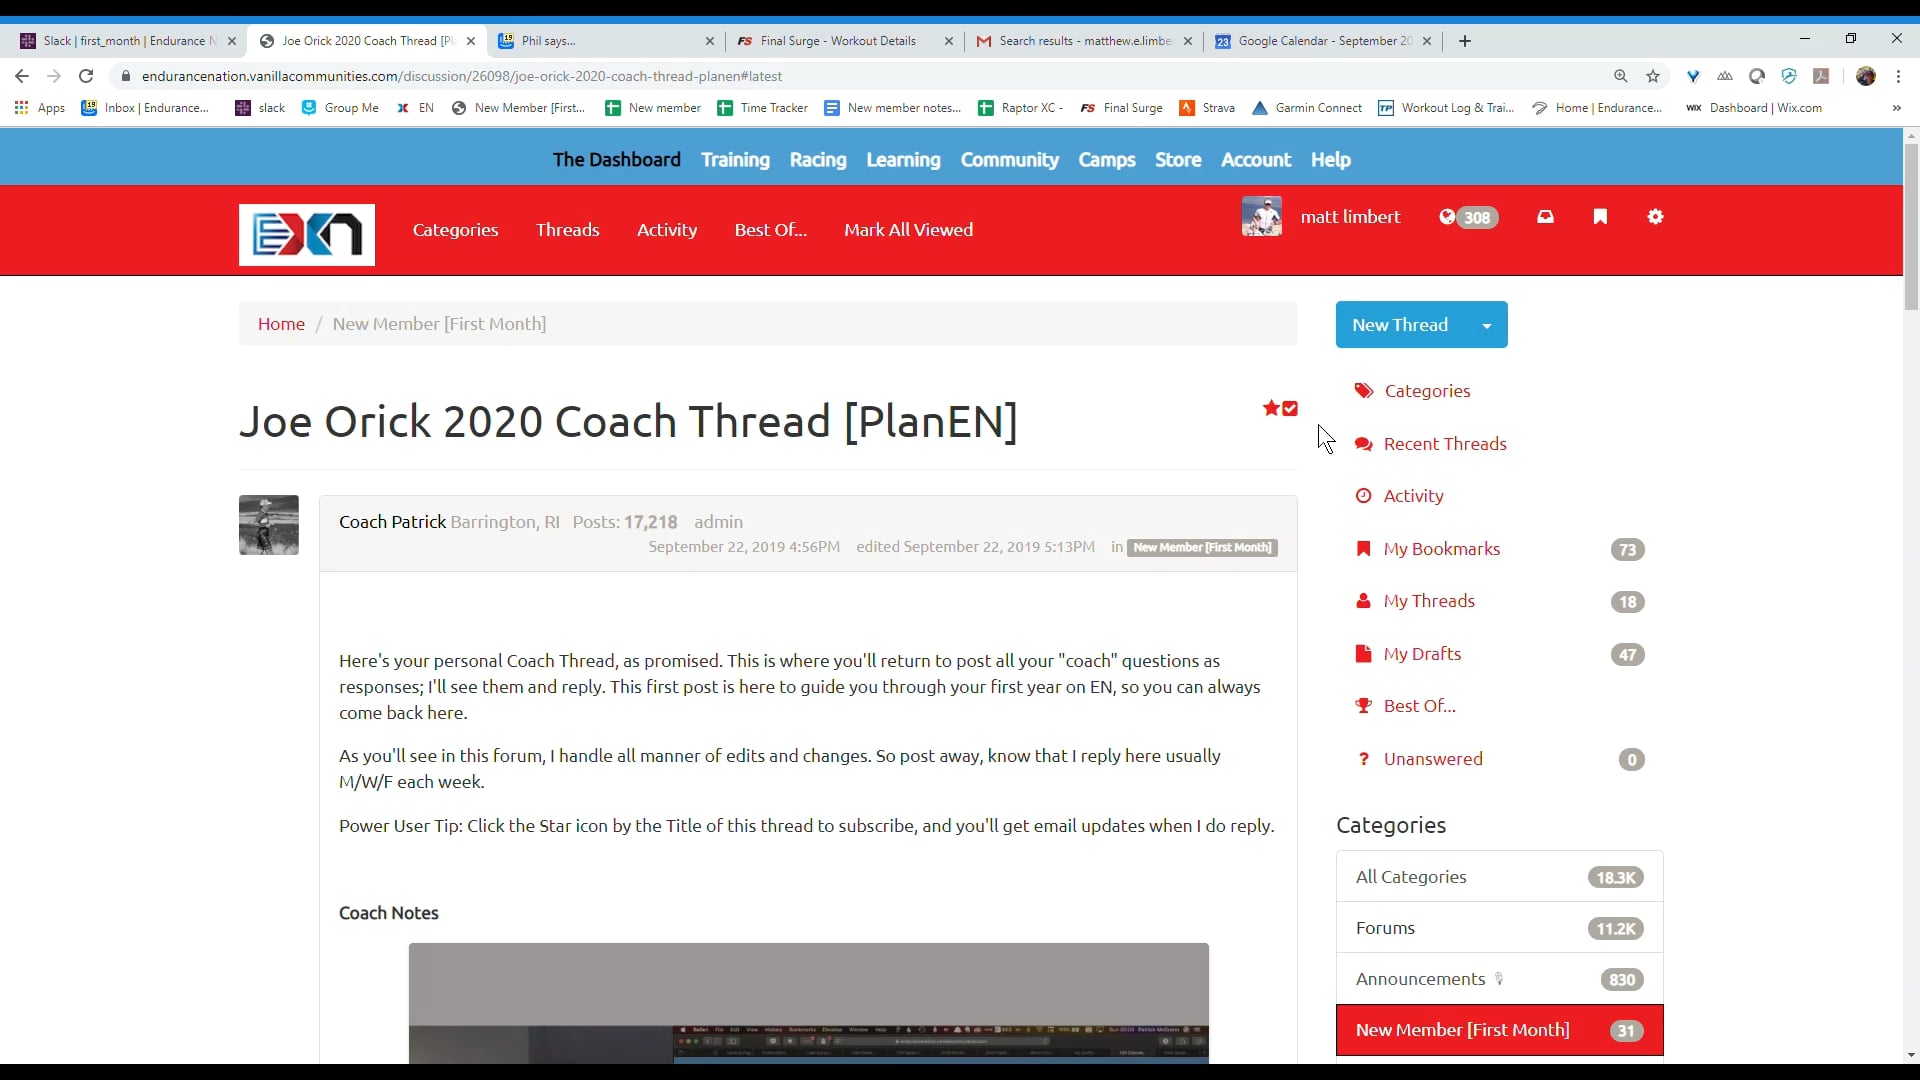Open the Apps bookmark shortcut
Screen dimensions: 1920x1080
pos(40,108)
